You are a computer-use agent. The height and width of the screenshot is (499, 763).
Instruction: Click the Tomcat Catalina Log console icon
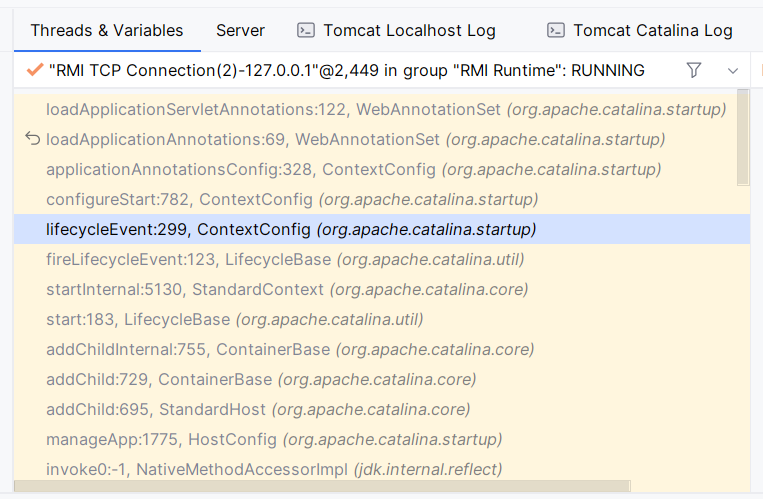coord(557,30)
